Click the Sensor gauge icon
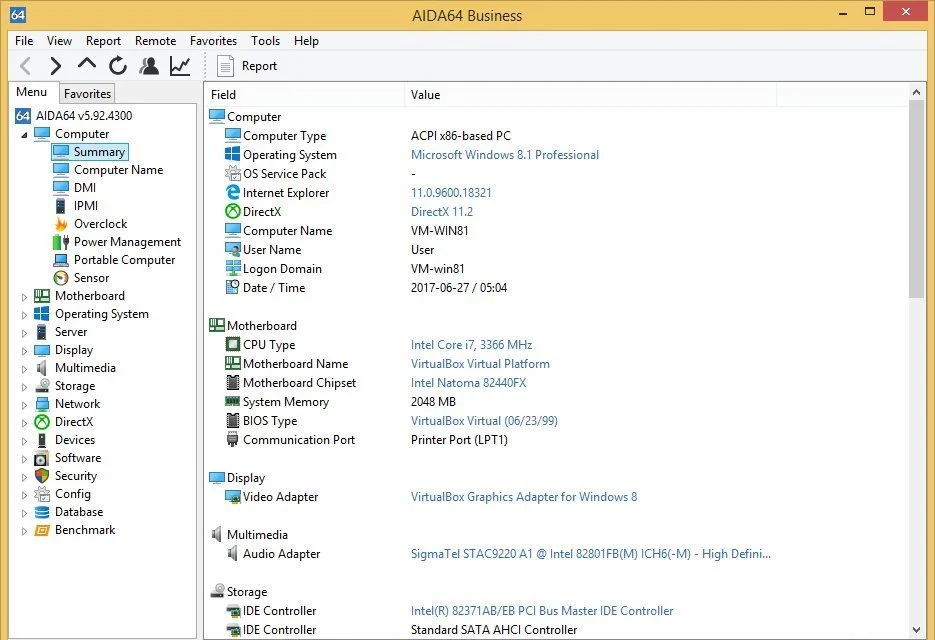935x640 pixels. click(x=61, y=278)
